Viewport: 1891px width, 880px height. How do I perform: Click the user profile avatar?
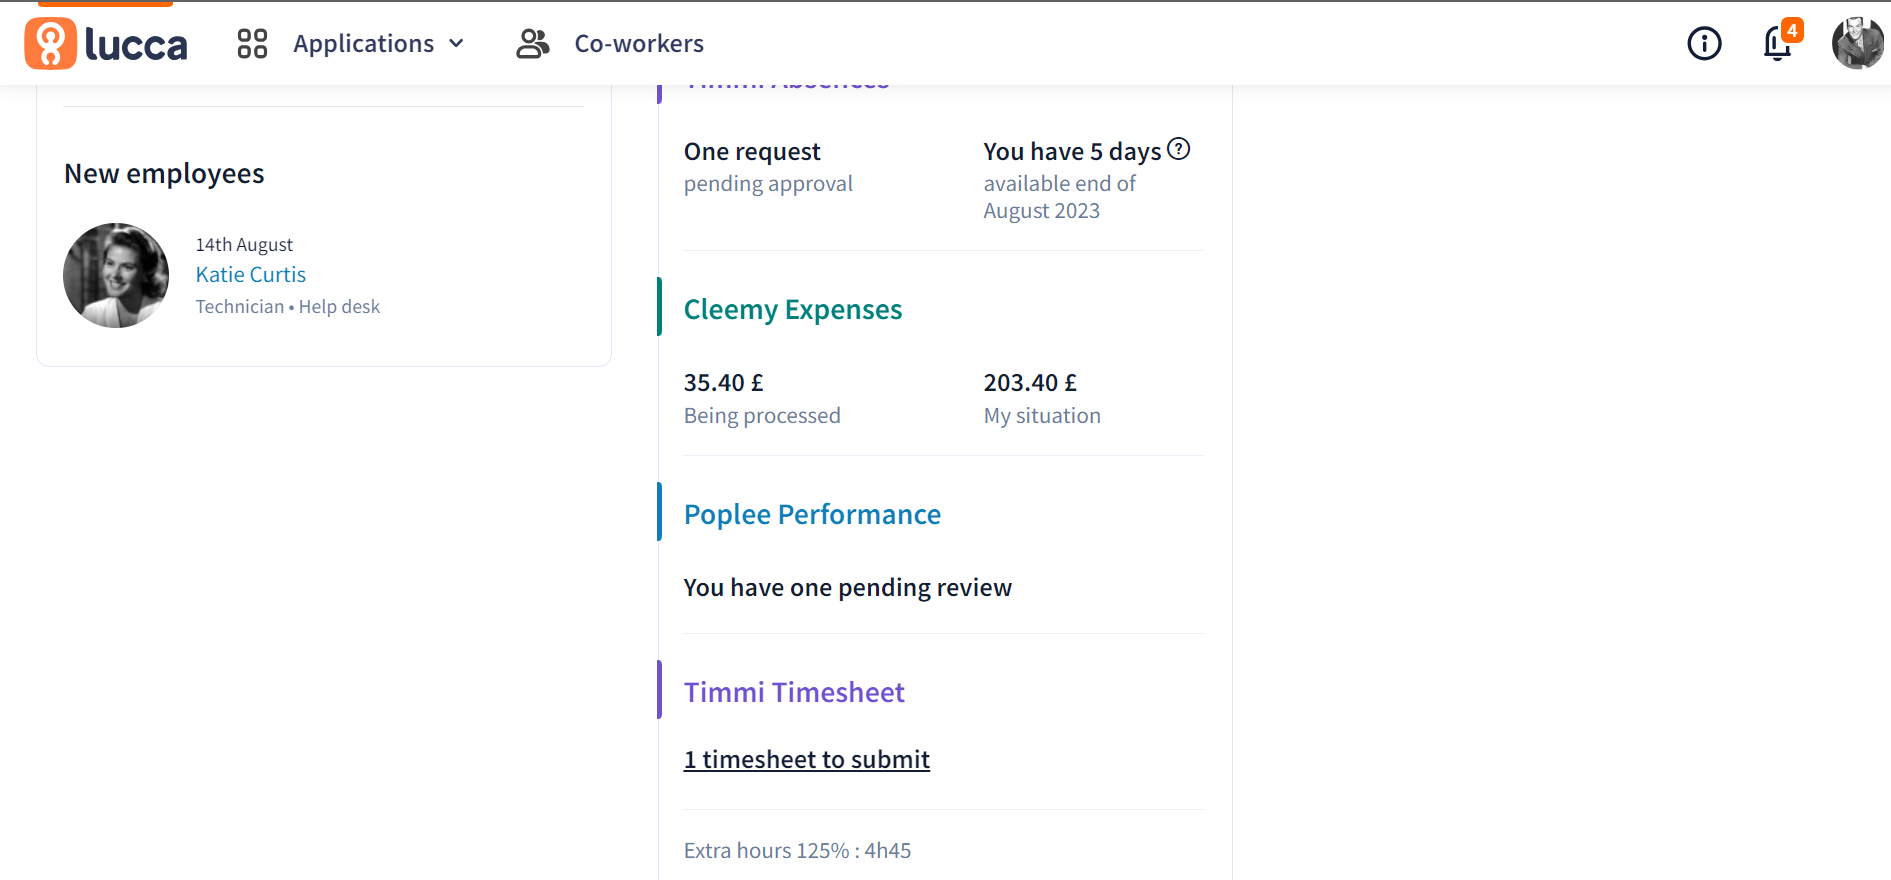coord(1857,44)
